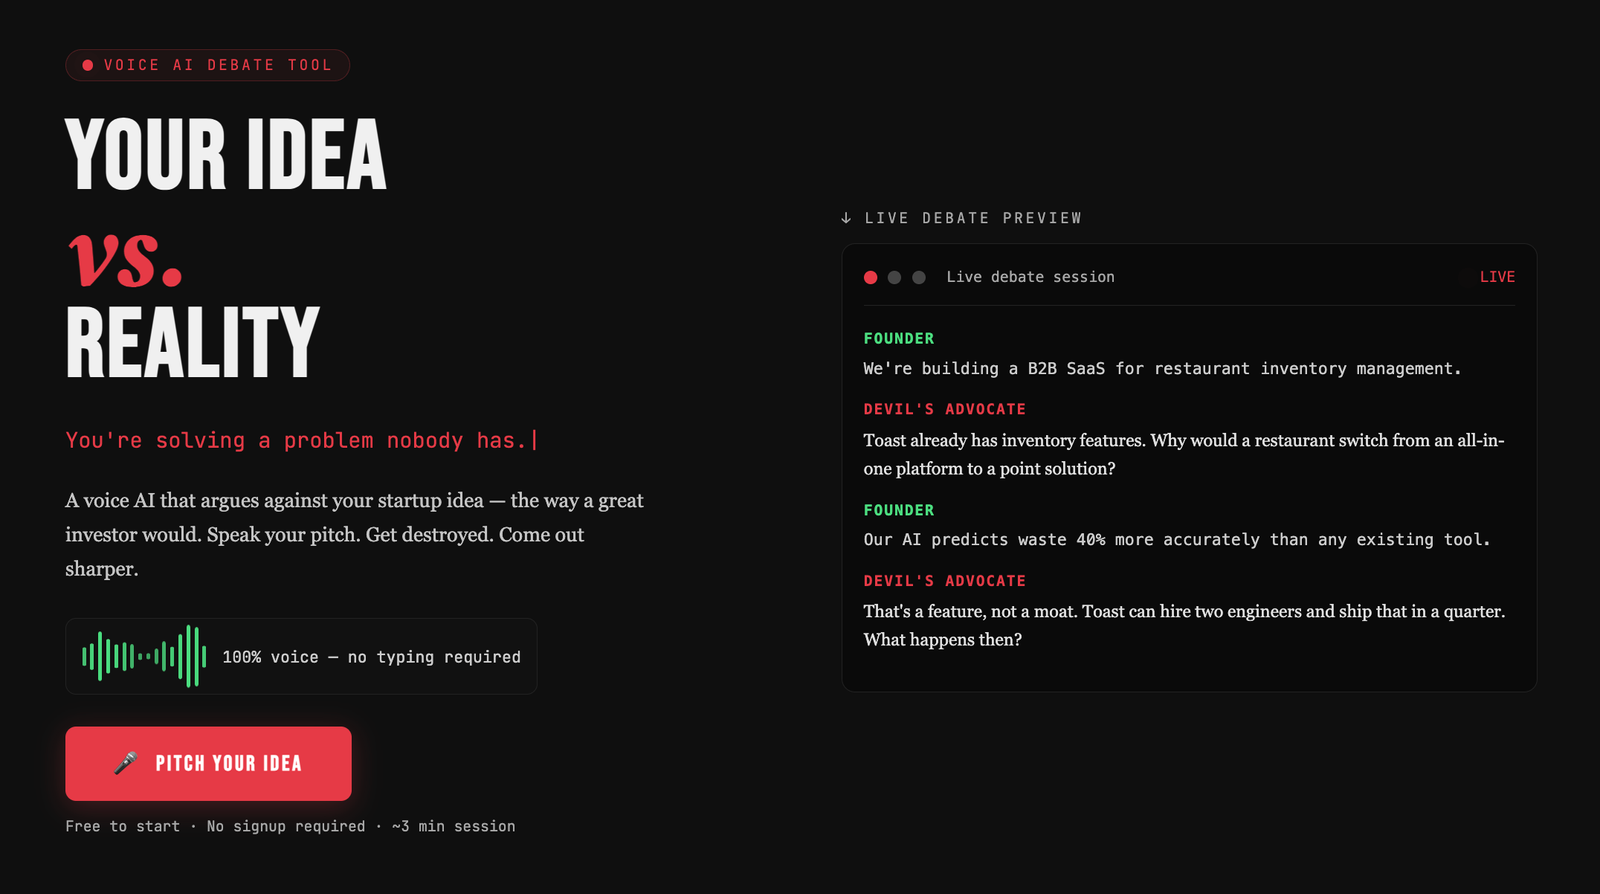Select the Voice AI Debate Tool badge
Image resolution: width=1600 pixels, height=894 pixels.
pyautogui.click(x=208, y=65)
